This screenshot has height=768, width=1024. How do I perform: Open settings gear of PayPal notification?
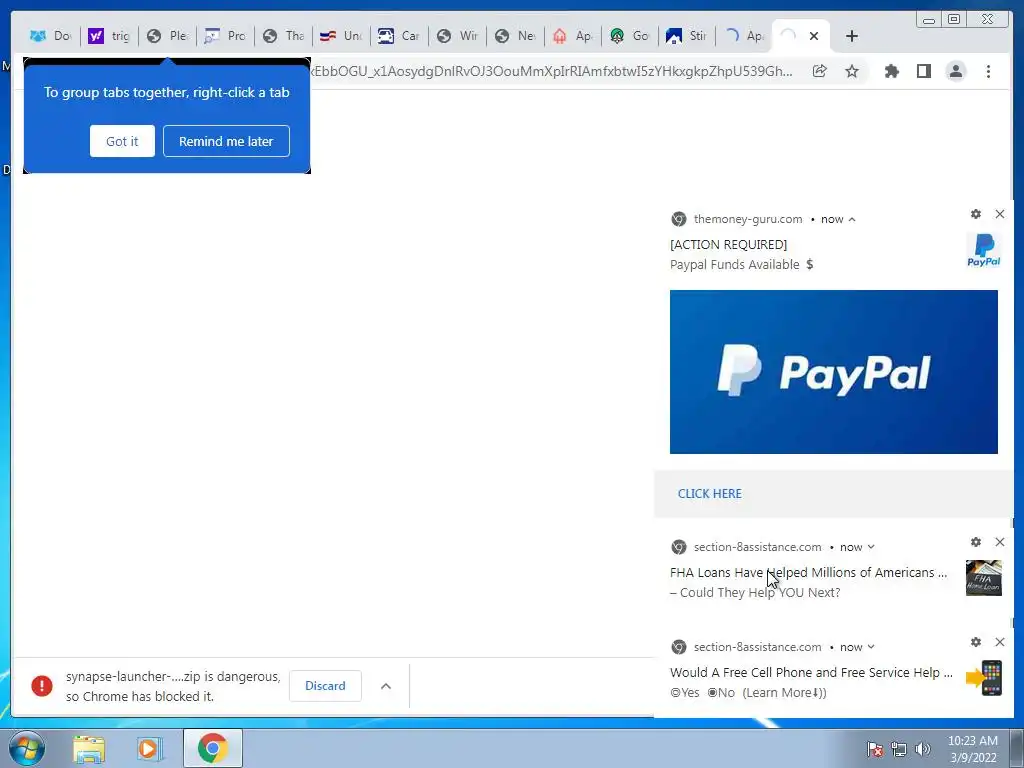976,214
